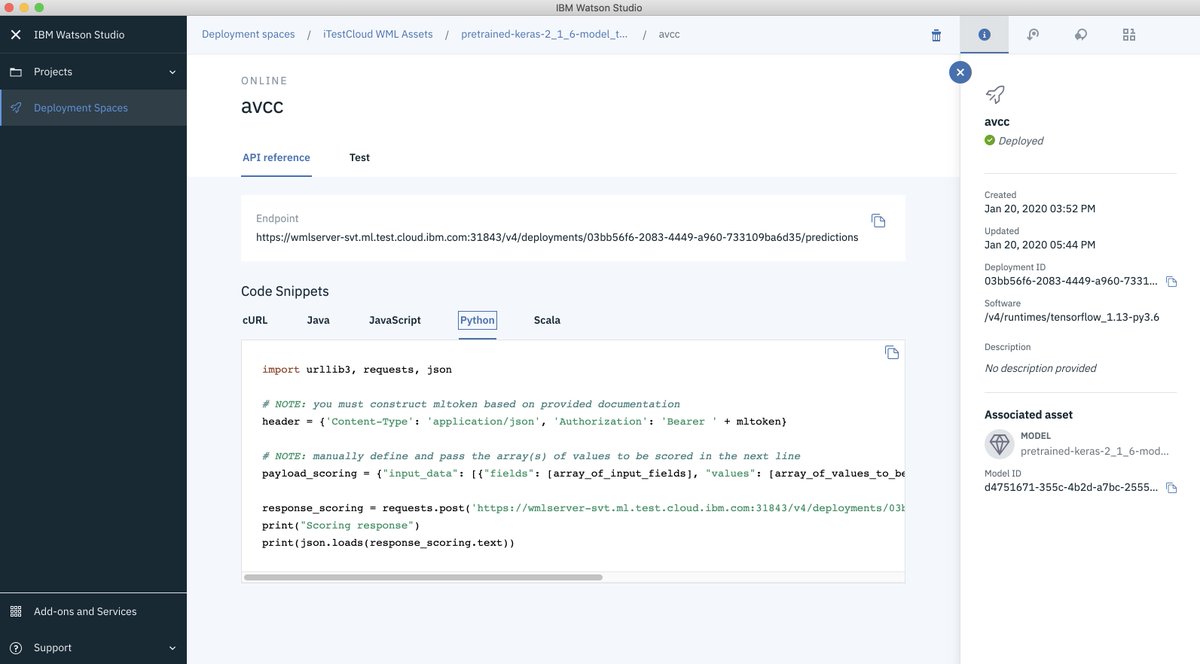Switch to the Test tab
The height and width of the screenshot is (664, 1200).
click(360, 158)
